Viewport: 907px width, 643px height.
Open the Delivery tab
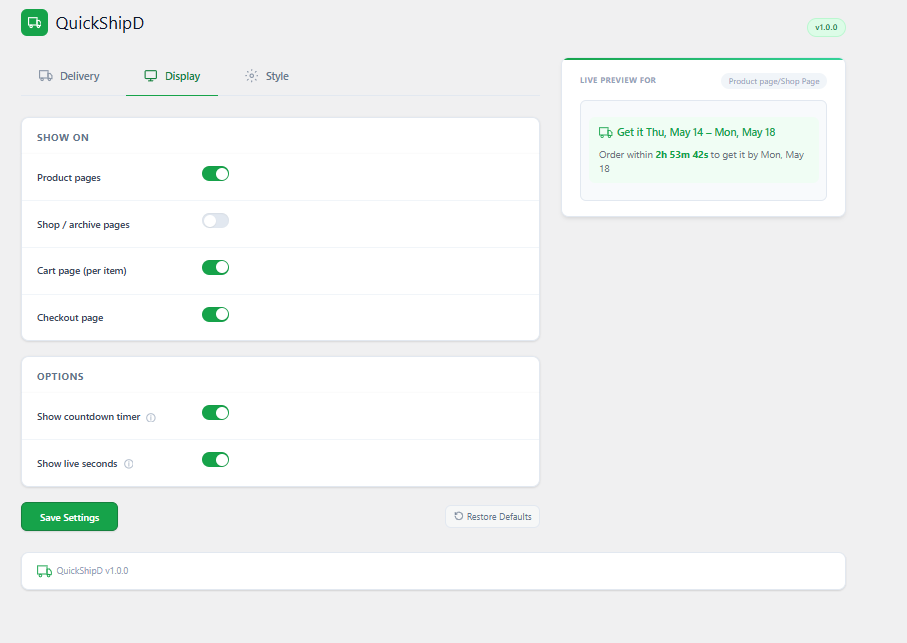pyautogui.click(x=69, y=76)
